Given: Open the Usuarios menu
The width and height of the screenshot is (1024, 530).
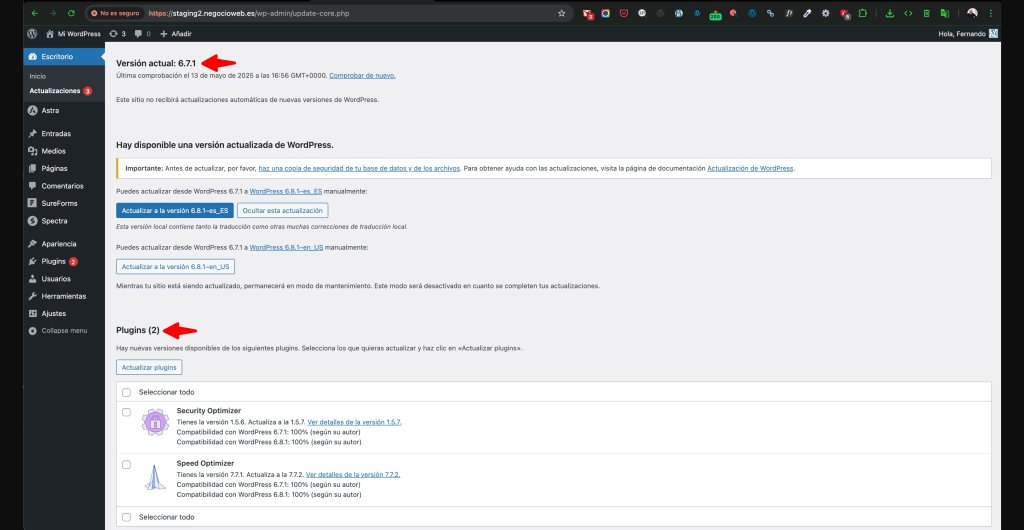Looking at the screenshot, I should coord(64,279).
